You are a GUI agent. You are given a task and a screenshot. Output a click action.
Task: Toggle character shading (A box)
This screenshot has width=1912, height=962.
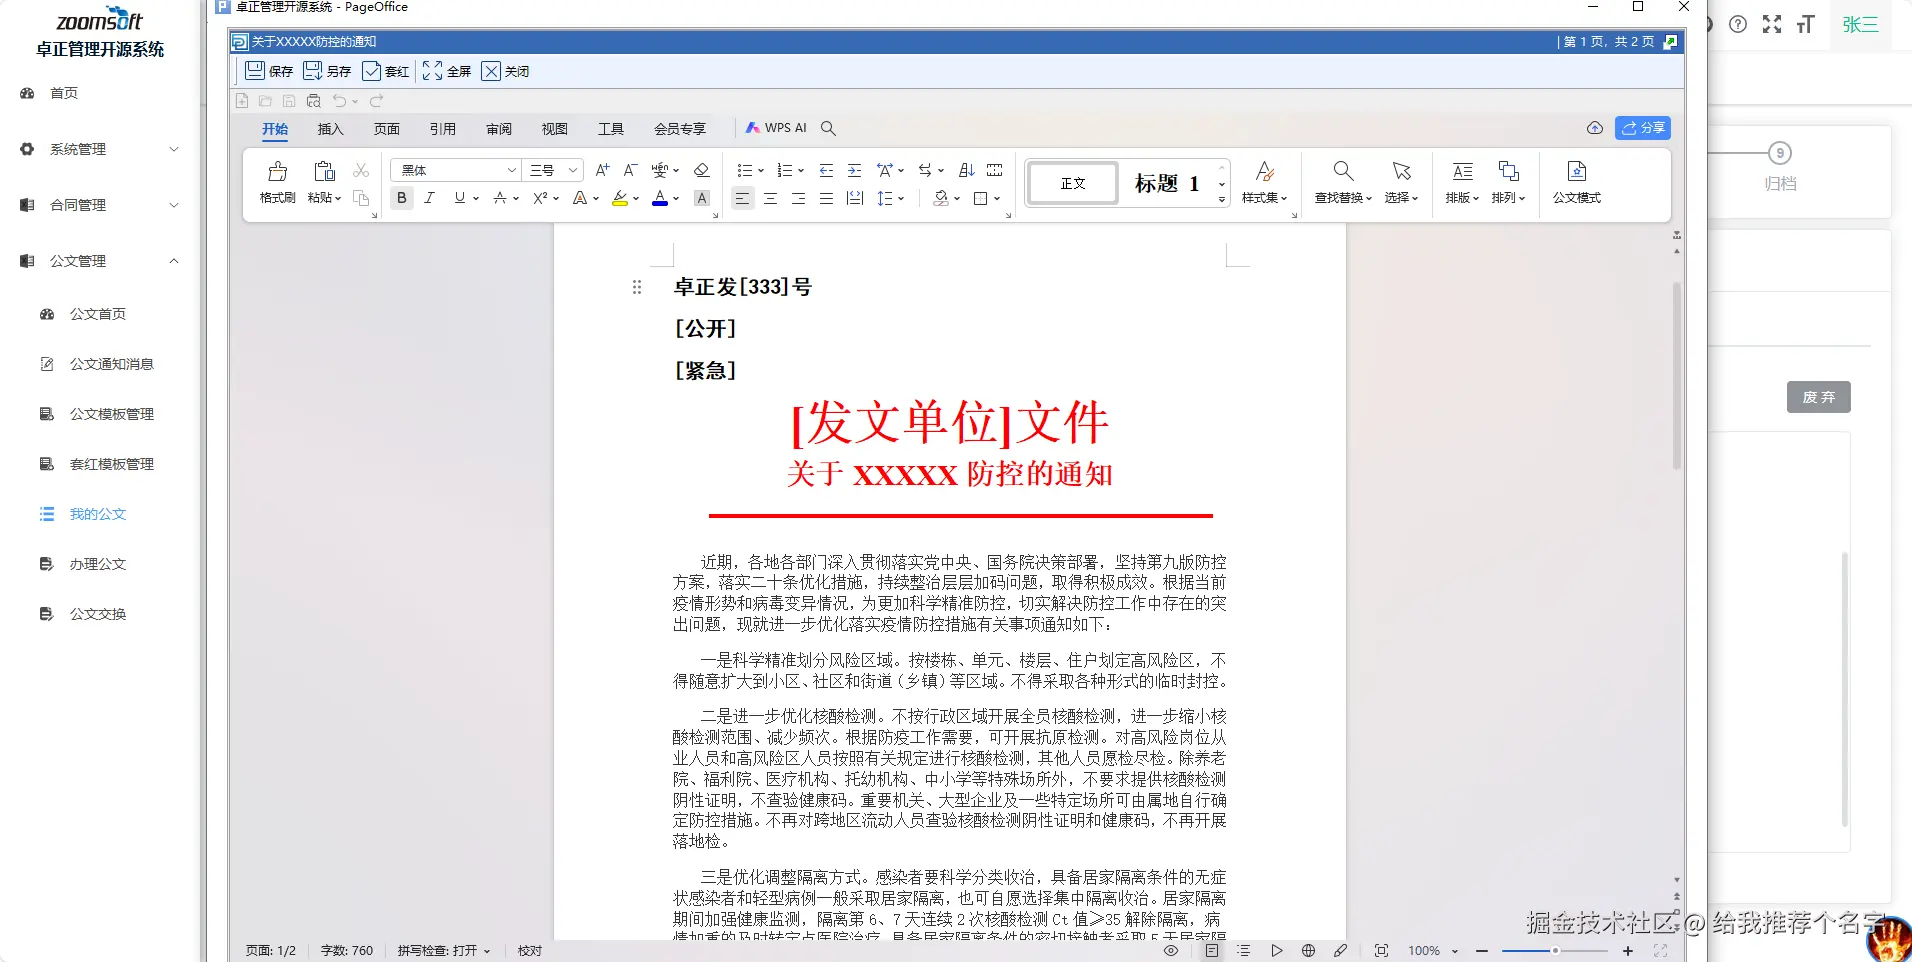(702, 198)
